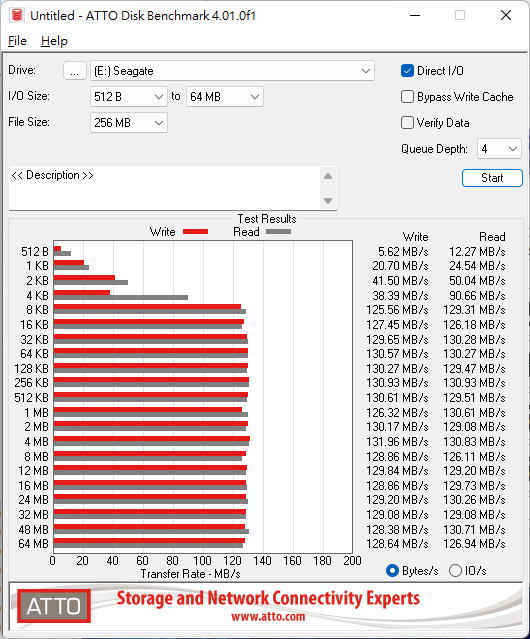Click the Storage and Network Connectivity Experts banner text
Screen dimensions: 530x639
click(268, 598)
